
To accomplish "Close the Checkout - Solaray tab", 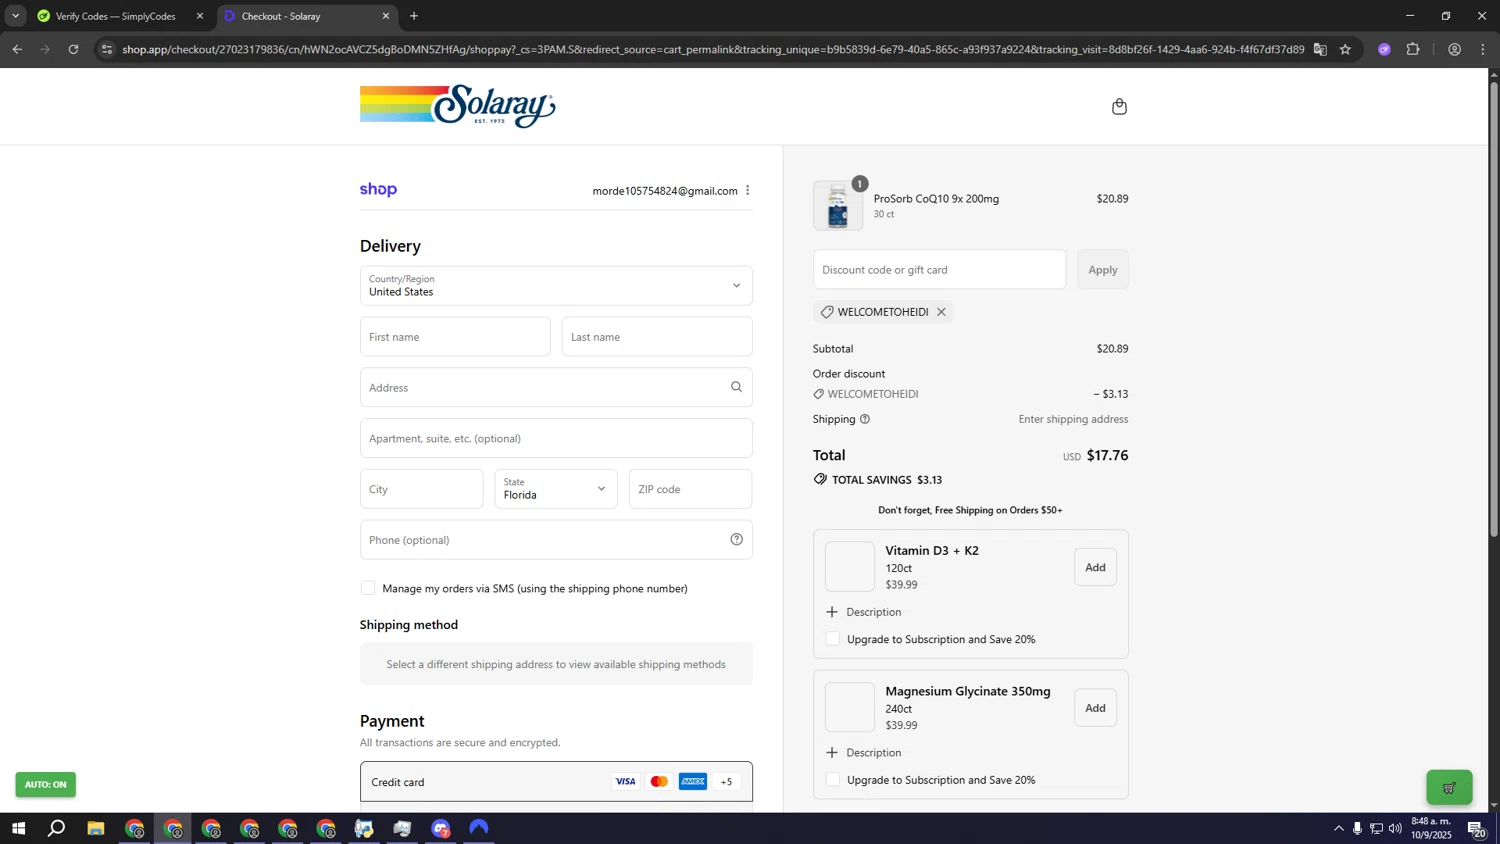I will [386, 16].
